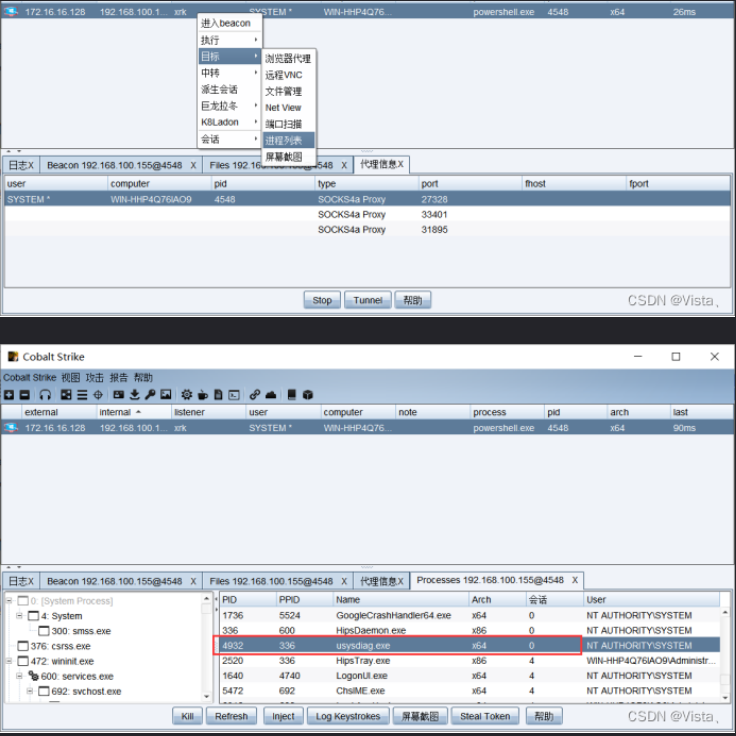This screenshot has width=736, height=736.
Task: Select the SOCKS4a Proxy row with port 33401
Action: [368, 215]
